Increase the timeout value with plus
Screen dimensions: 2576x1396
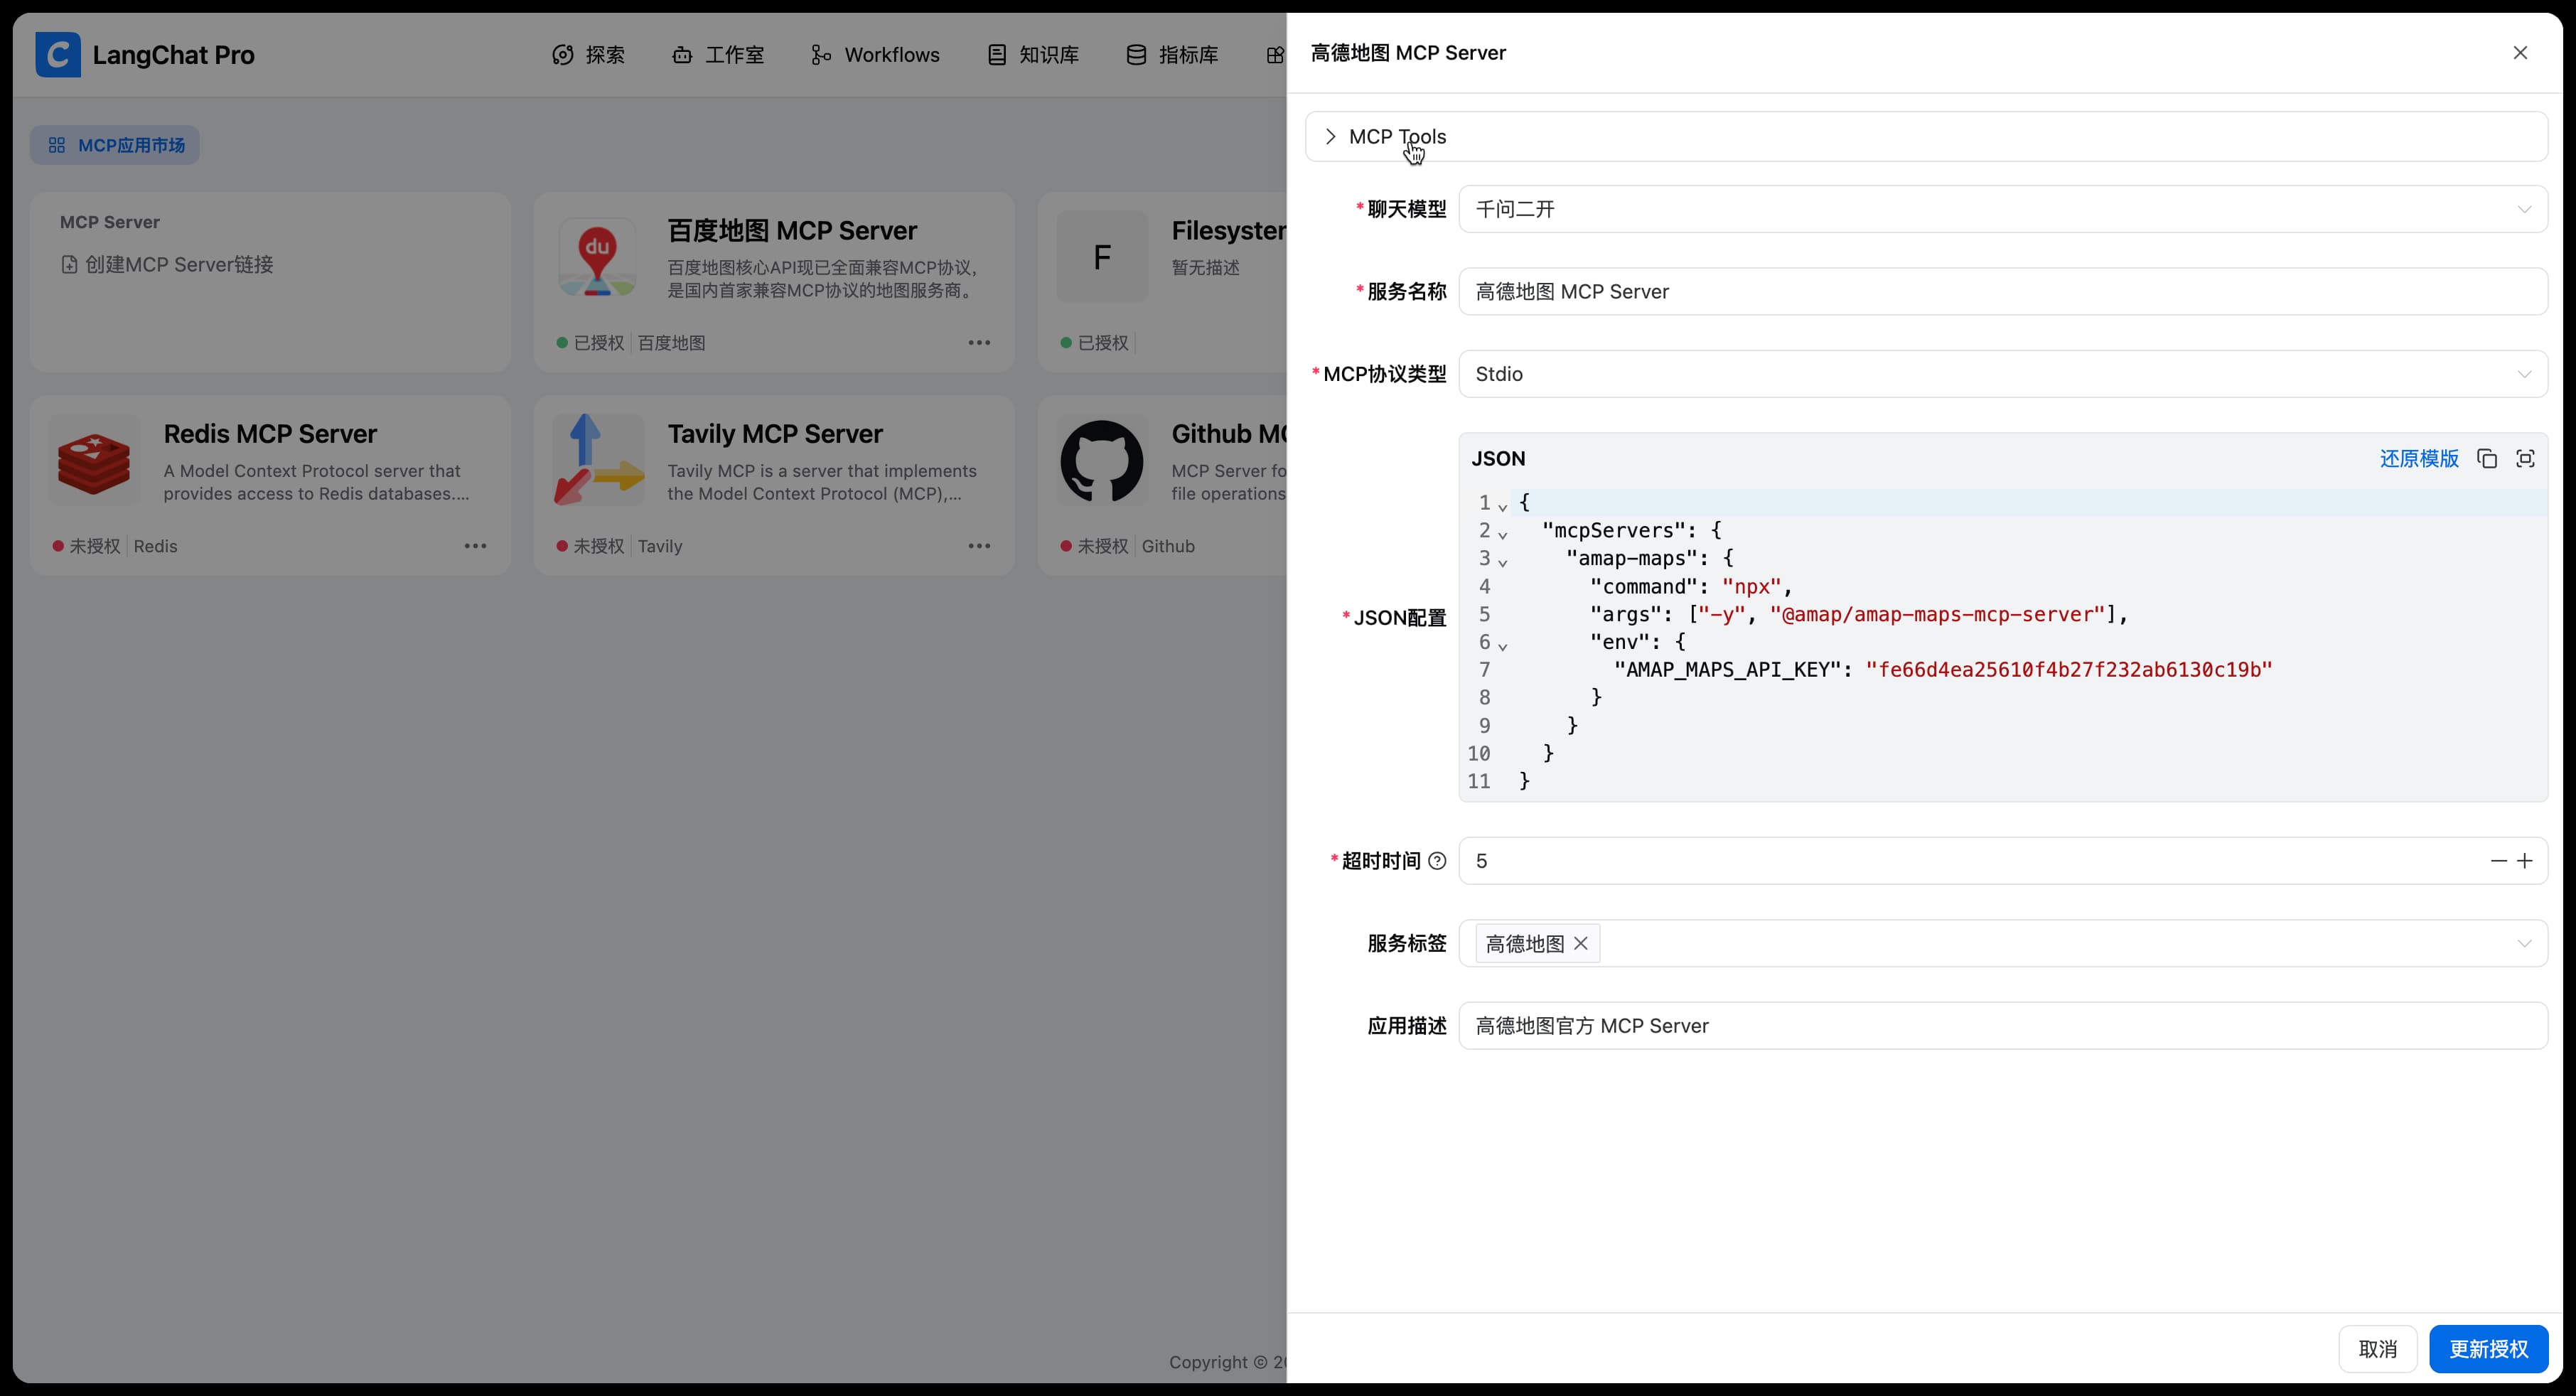2525,861
